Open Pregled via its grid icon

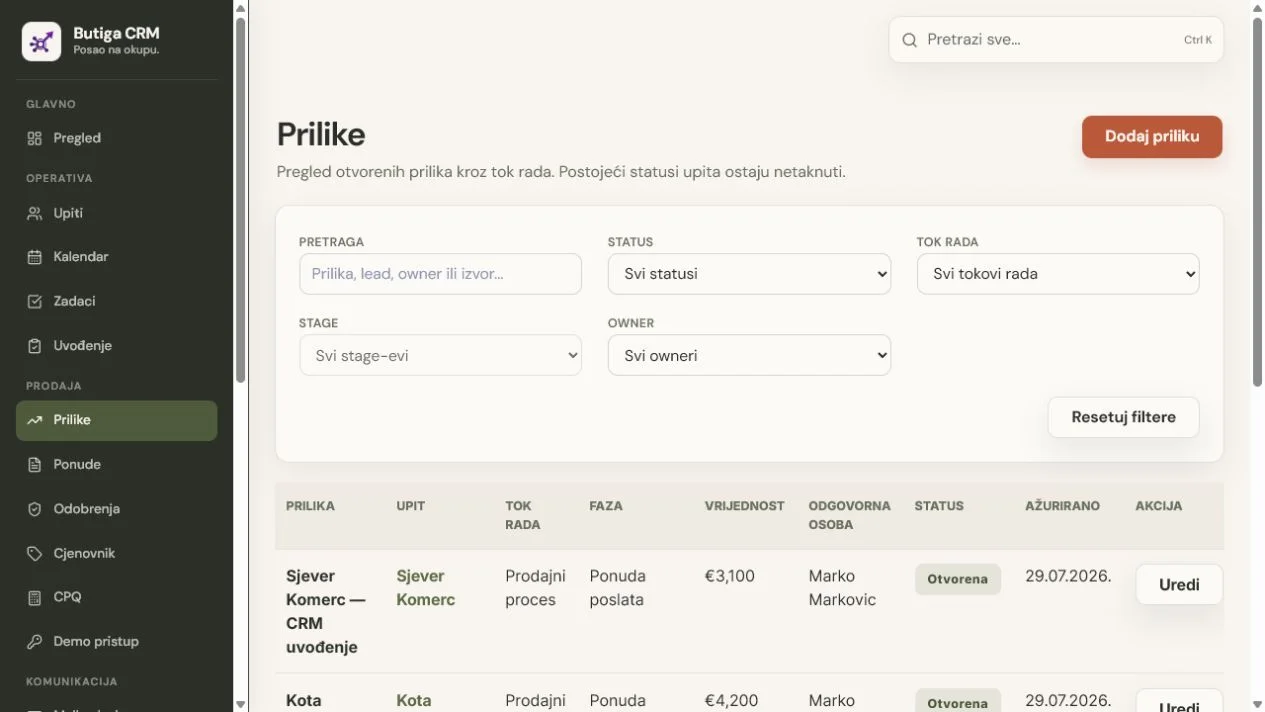tap(35, 138)
